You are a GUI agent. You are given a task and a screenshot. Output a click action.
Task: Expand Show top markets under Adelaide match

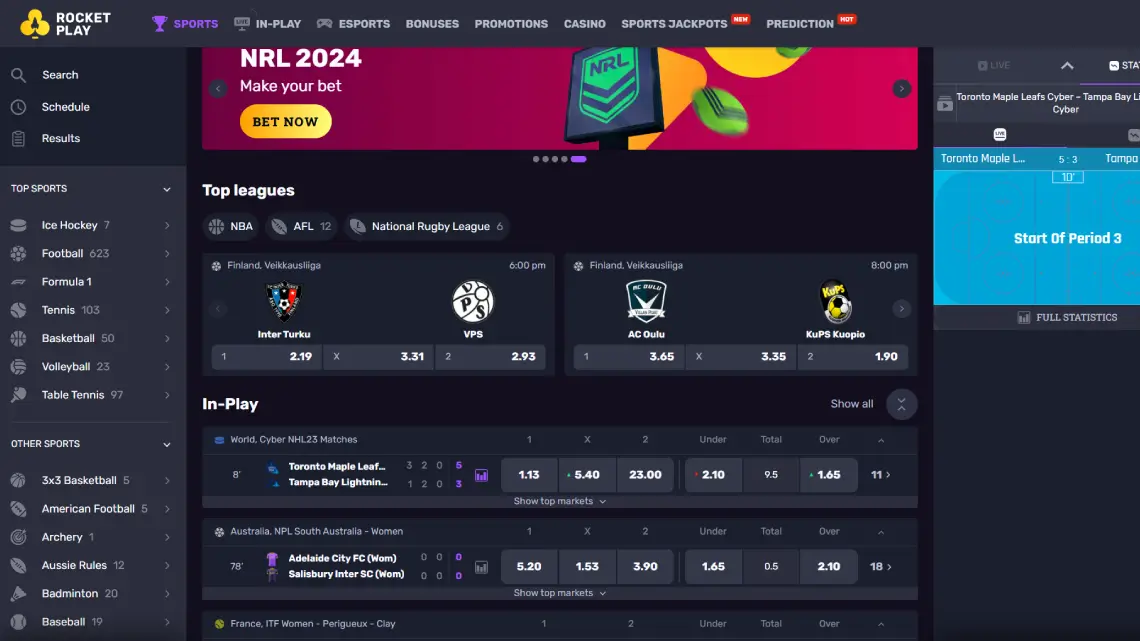(559, 593)
